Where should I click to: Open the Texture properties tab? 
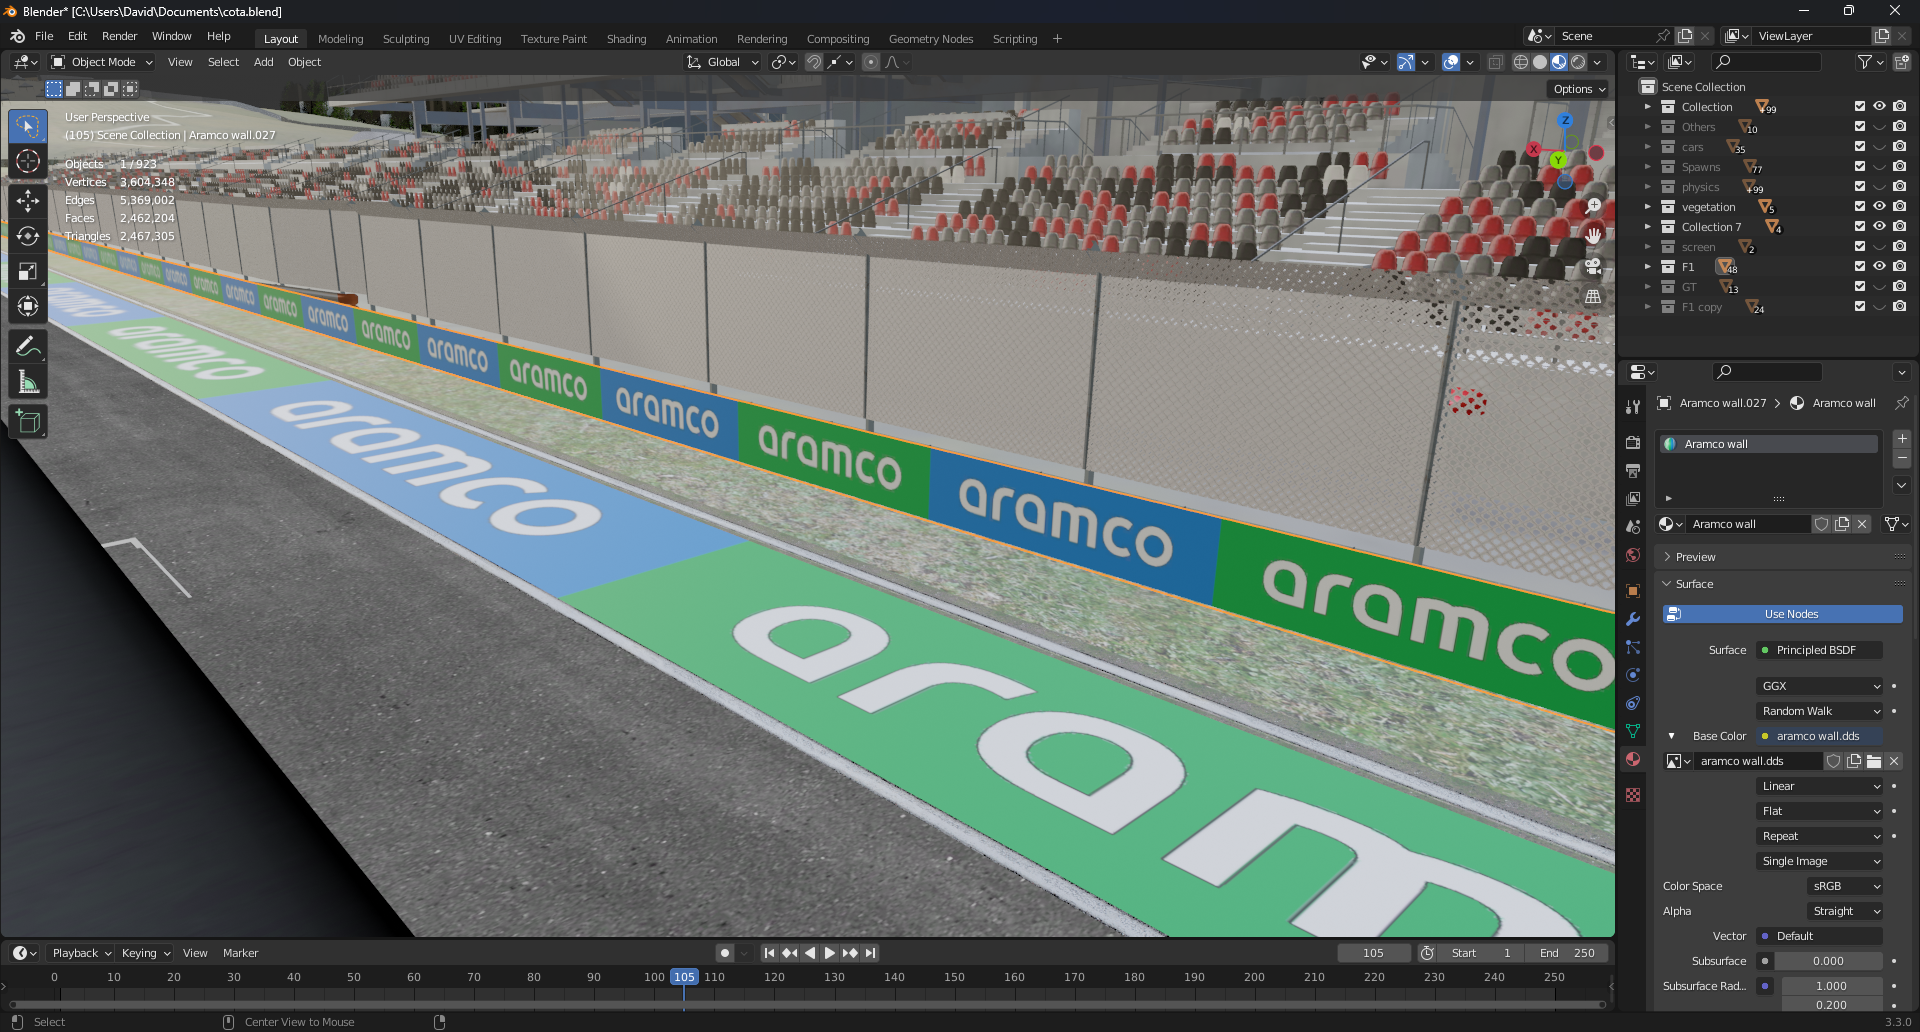[x=1633, y=795]
